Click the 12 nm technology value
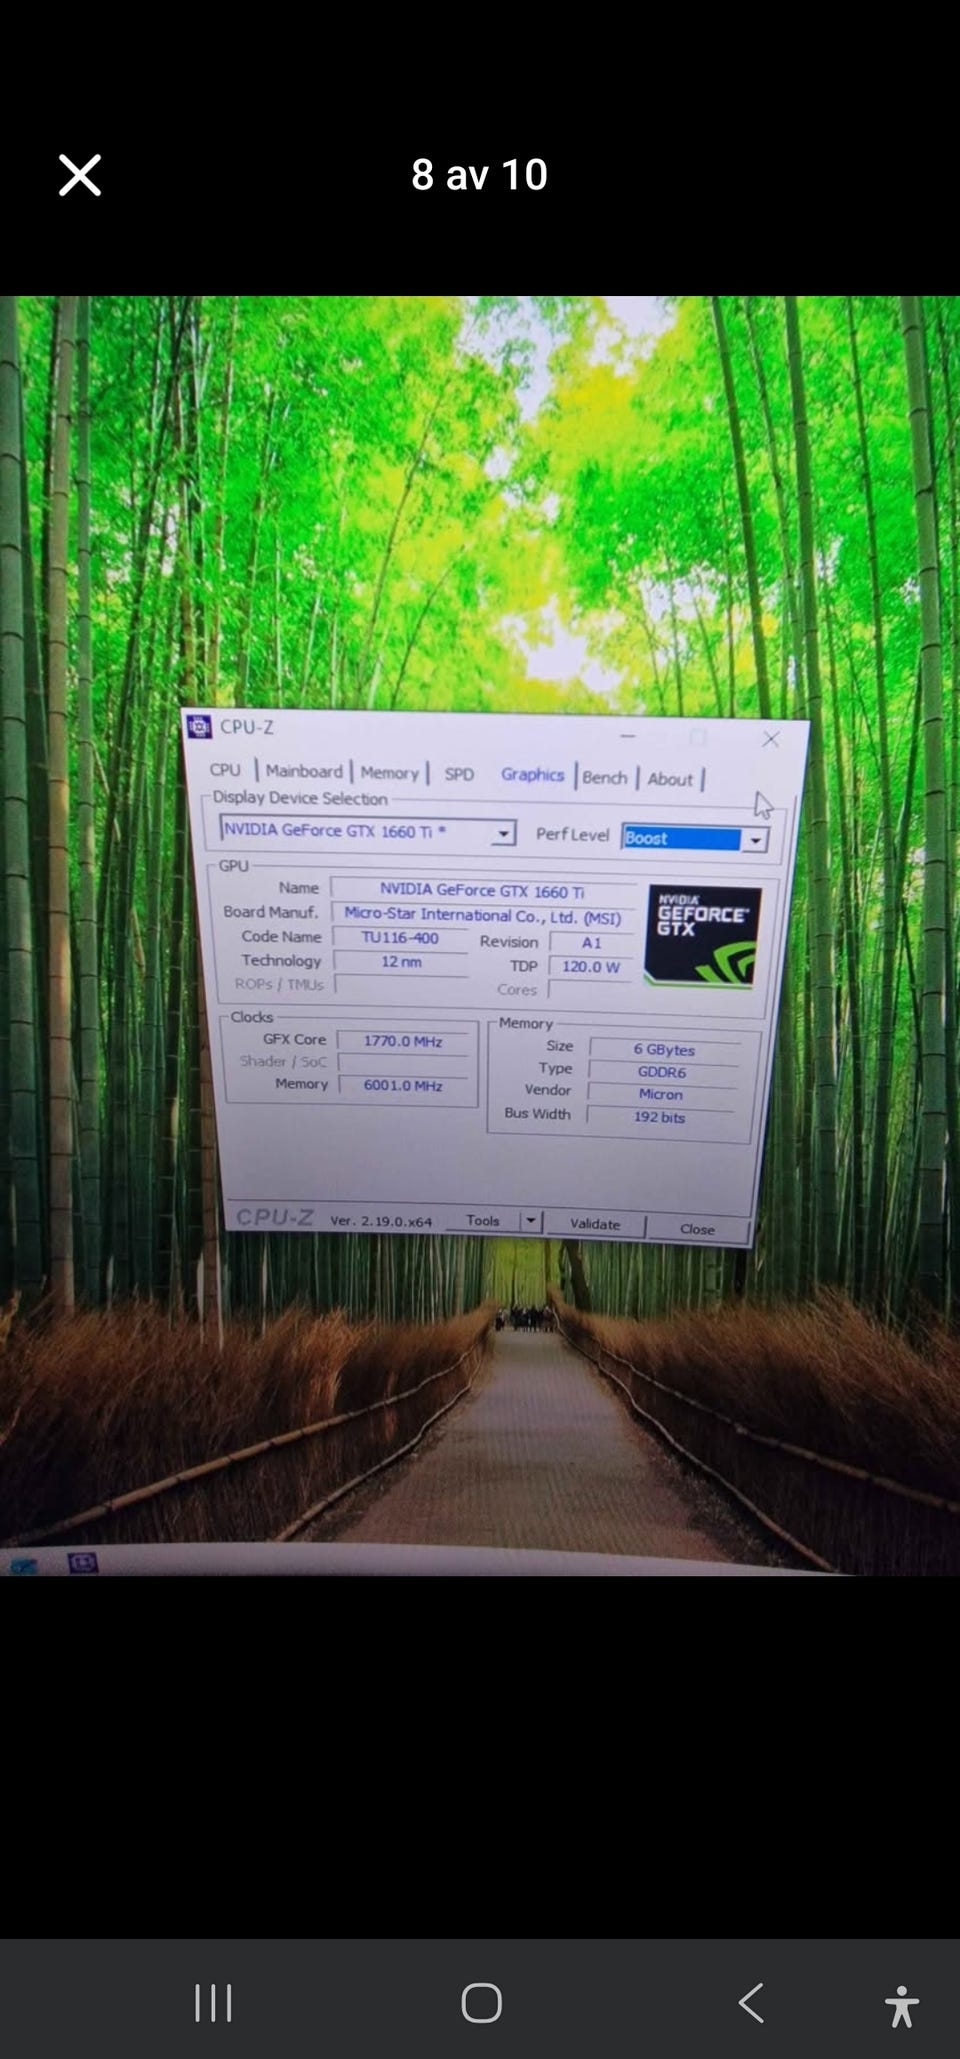 click(401, 962)
